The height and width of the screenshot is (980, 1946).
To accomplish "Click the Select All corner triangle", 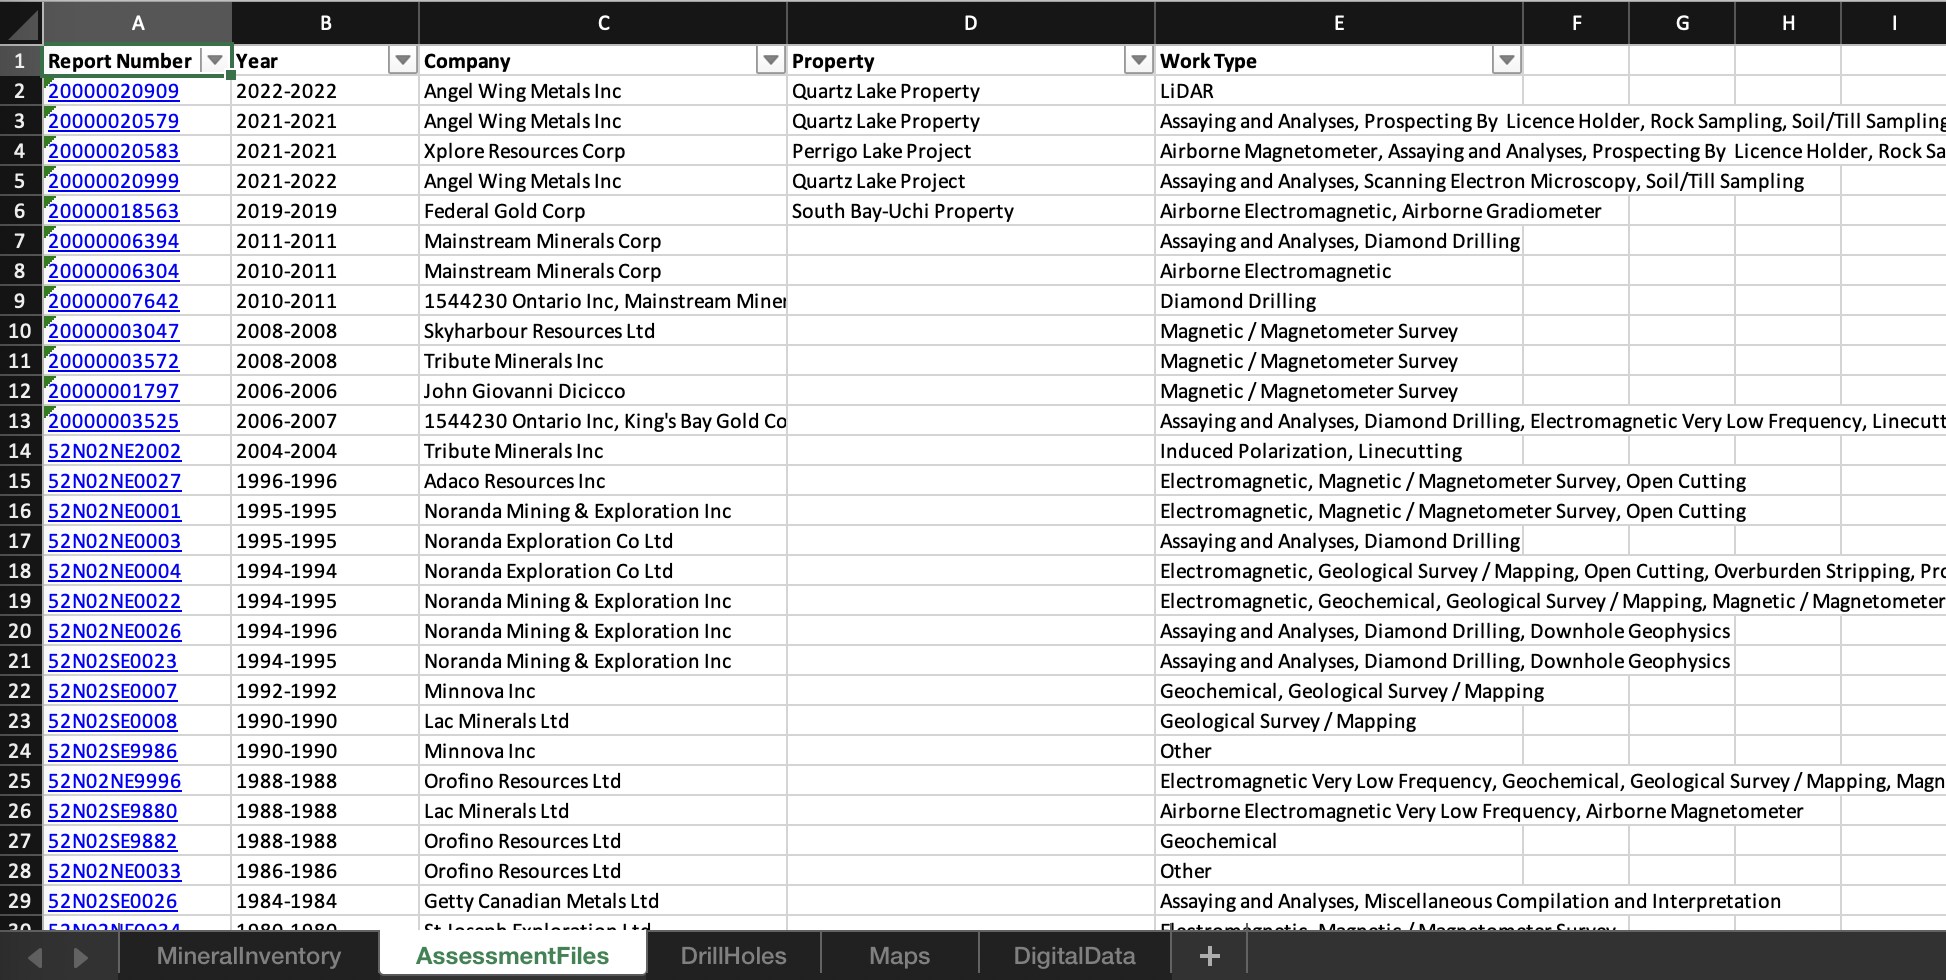I will (22, 22).
